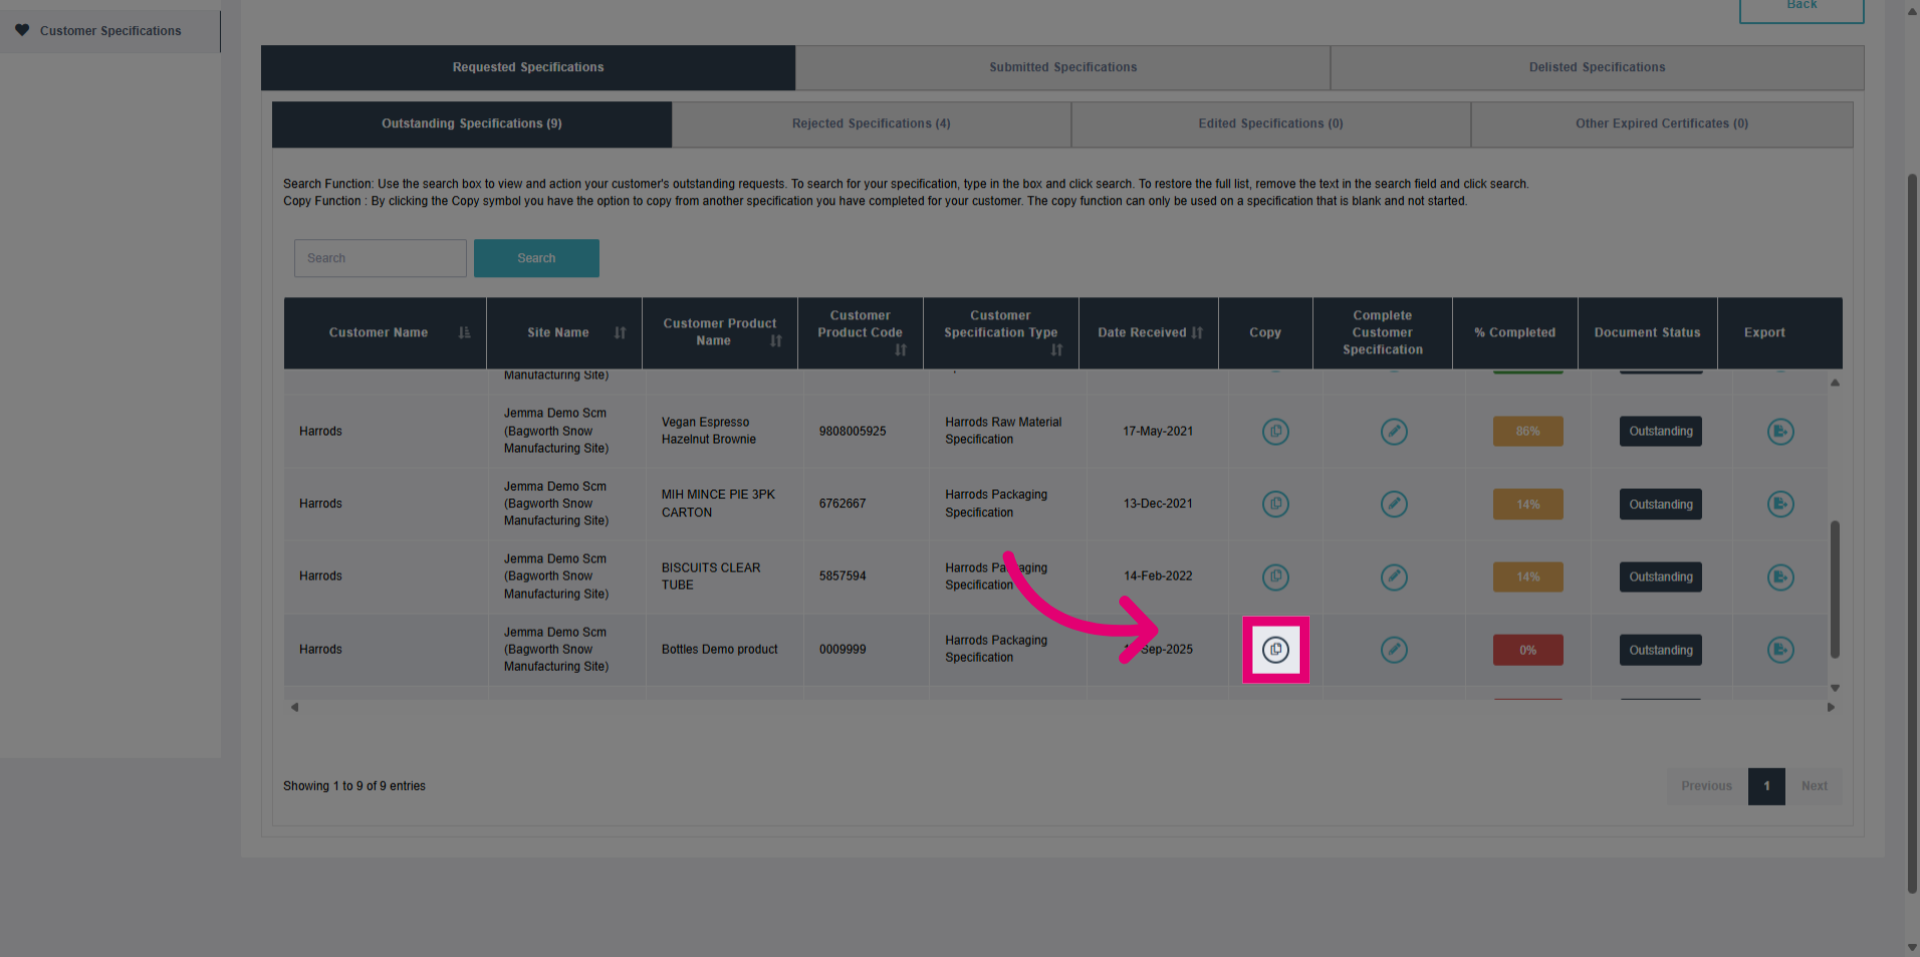Click date 17-May-2021
The image size is (1920, 957).
(1157, 432)
